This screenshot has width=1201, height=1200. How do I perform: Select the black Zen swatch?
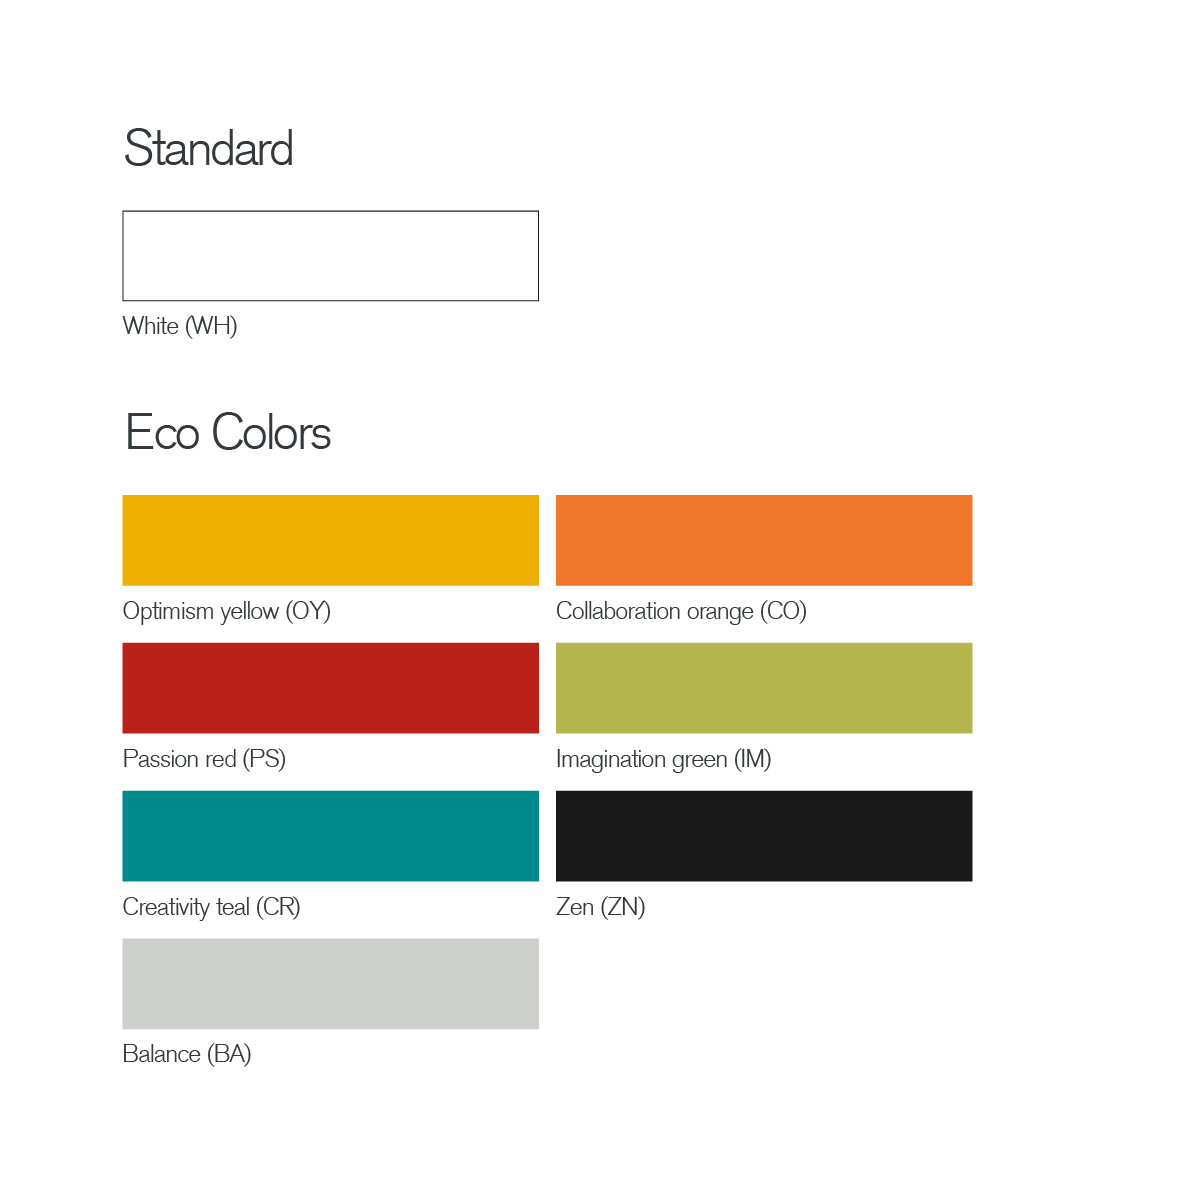(764, 836)
